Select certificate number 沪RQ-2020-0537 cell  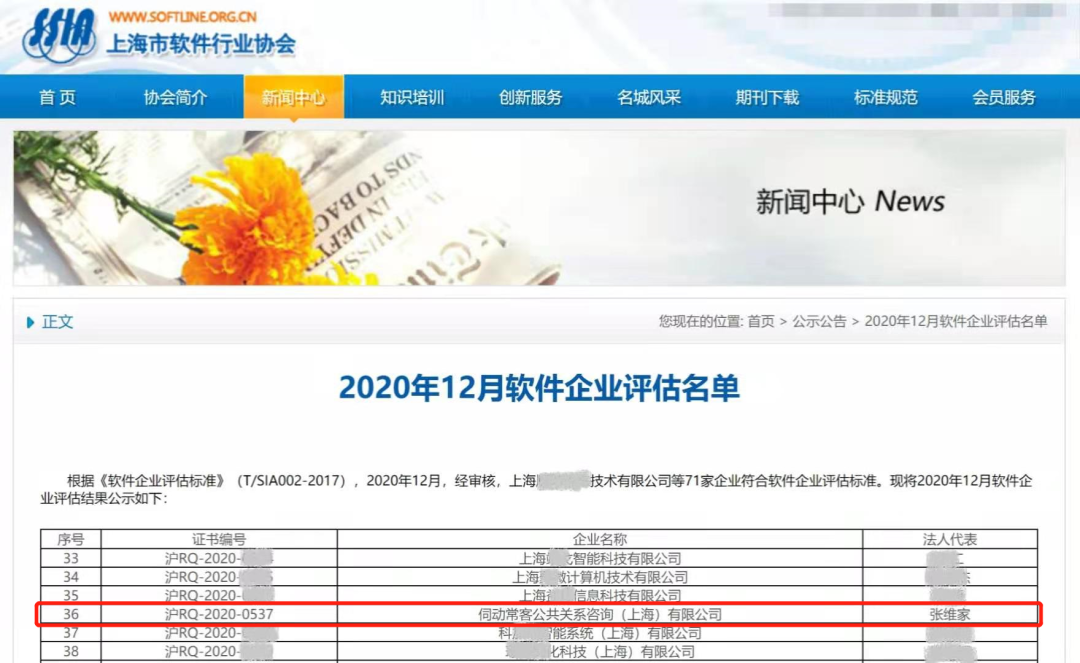coord(219,614)
